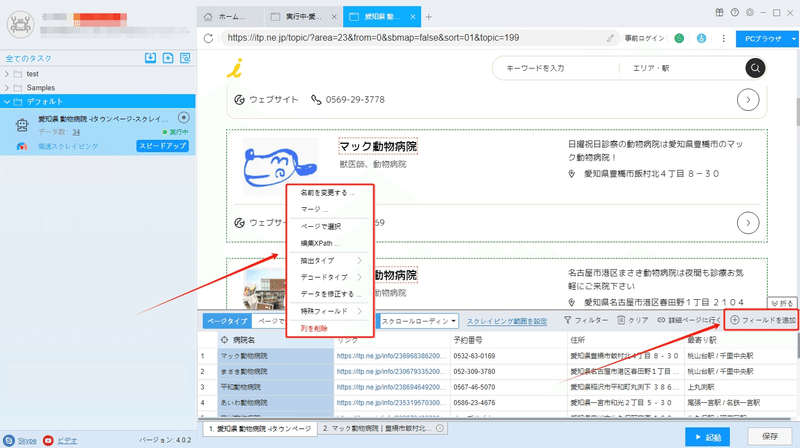Image resolution: width=800 pixels, height=448 pixels.
Task: Click the robot icon of the running task
Action: pos(22,125)
